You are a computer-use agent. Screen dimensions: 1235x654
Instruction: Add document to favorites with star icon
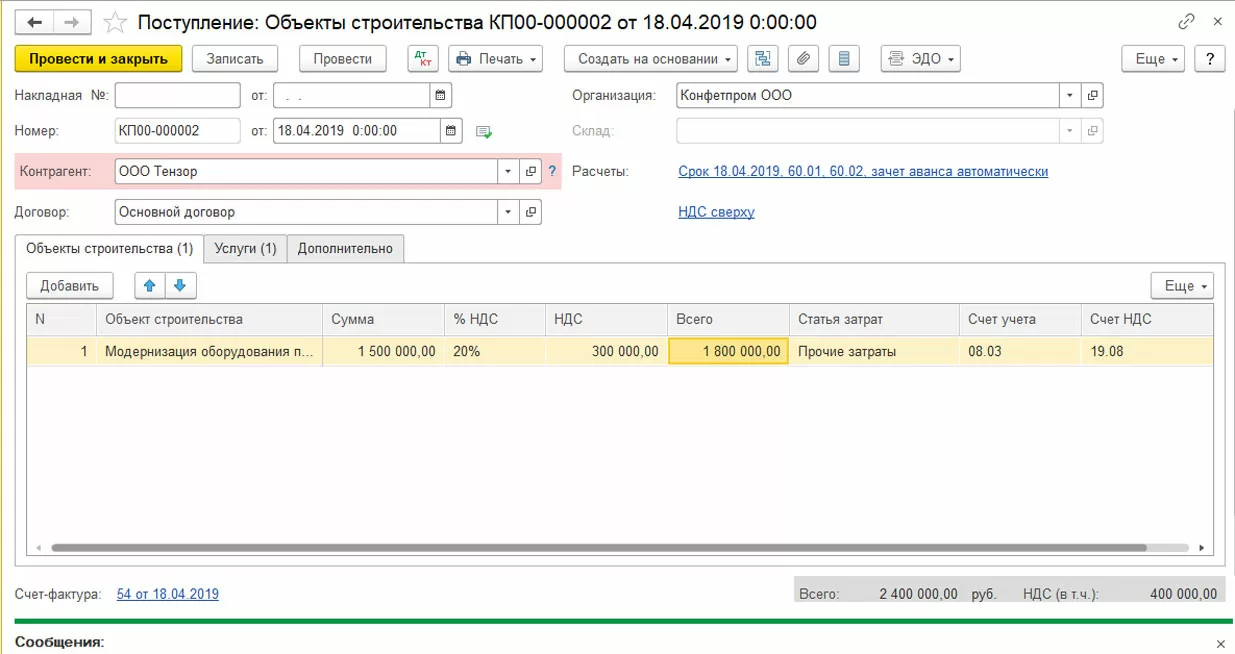[x=116, y=22]
